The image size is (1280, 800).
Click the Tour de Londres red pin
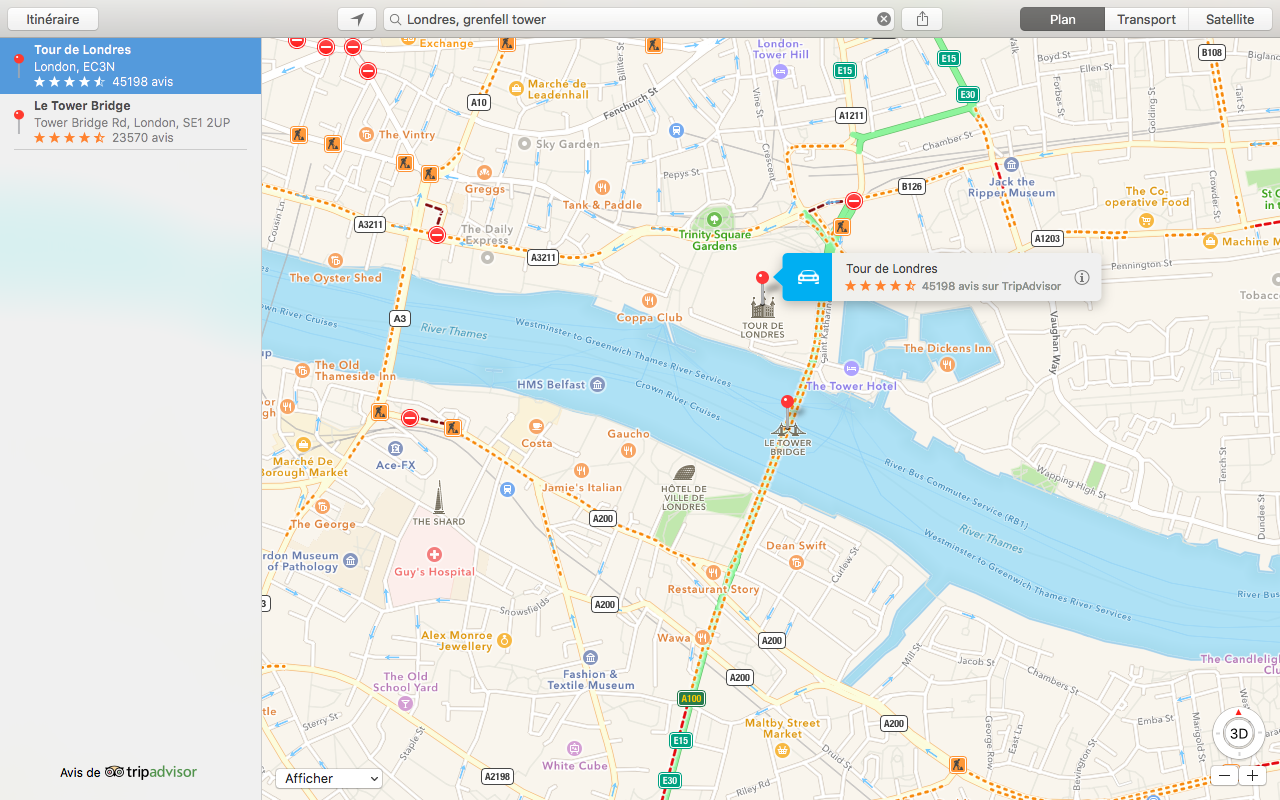pos(762,279)
